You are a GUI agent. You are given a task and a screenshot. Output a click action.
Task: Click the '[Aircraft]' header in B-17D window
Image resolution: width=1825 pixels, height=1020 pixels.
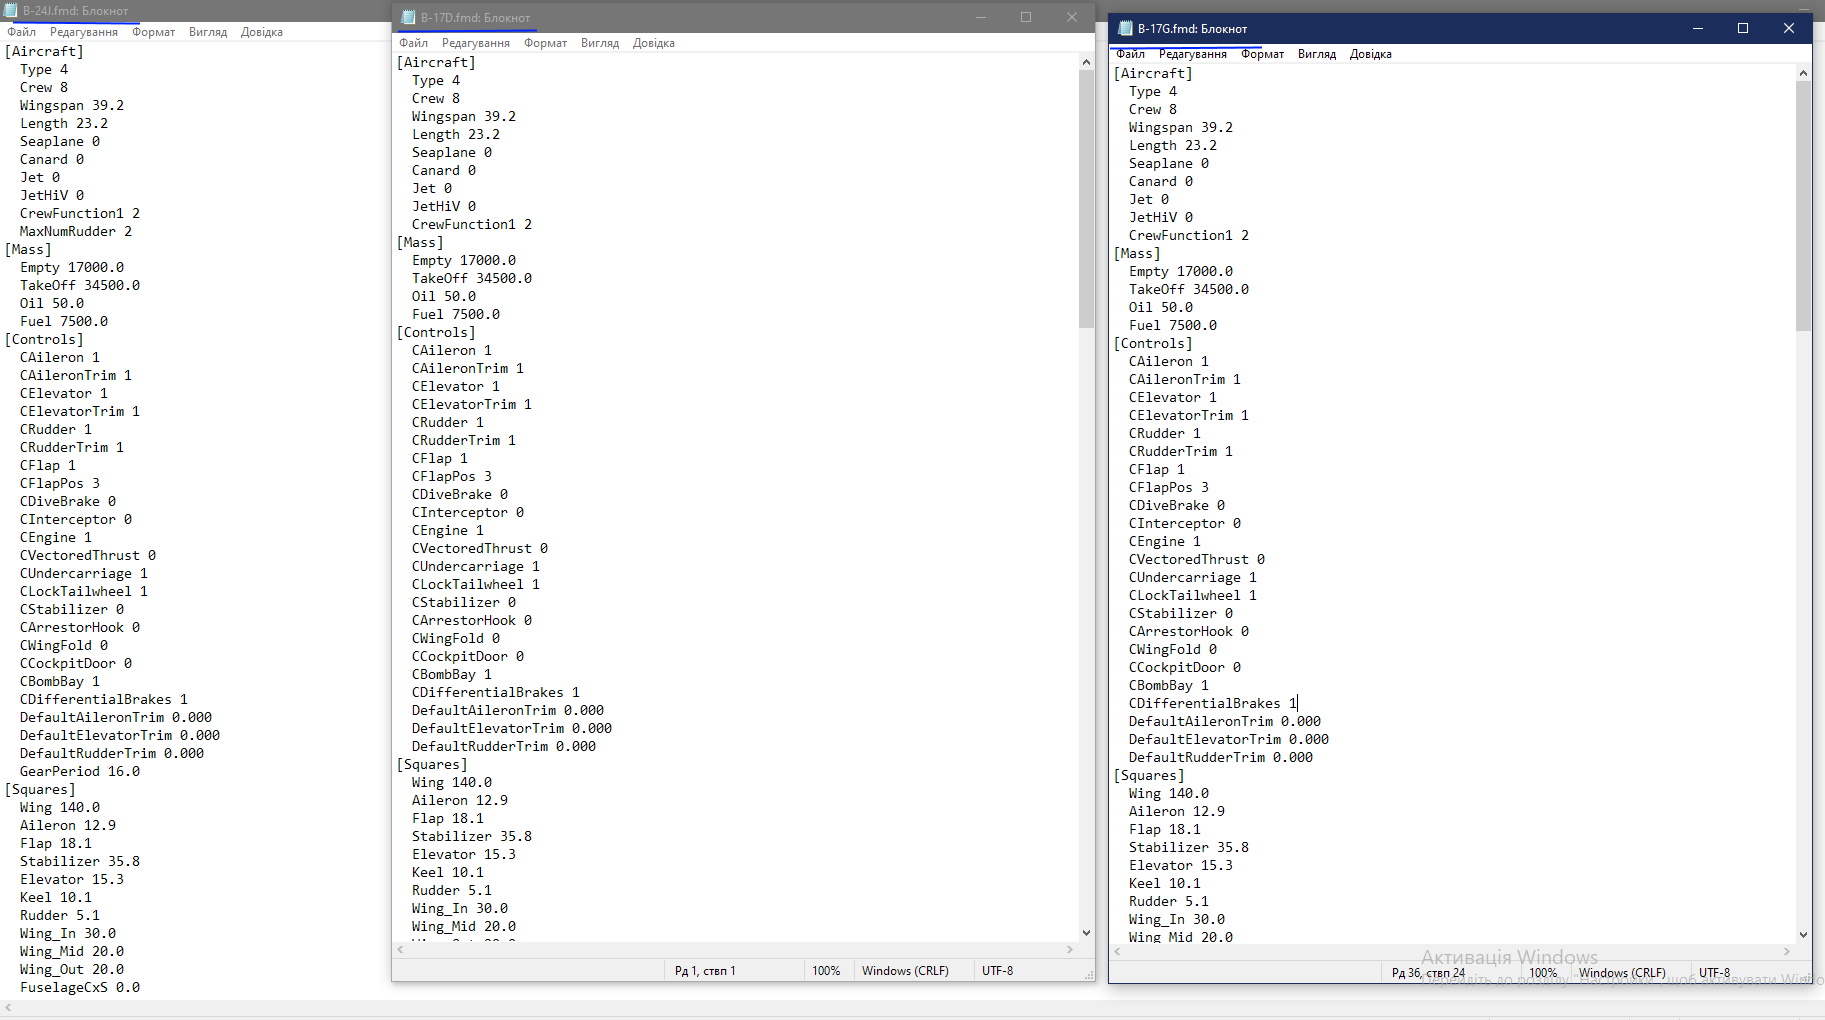436,62
